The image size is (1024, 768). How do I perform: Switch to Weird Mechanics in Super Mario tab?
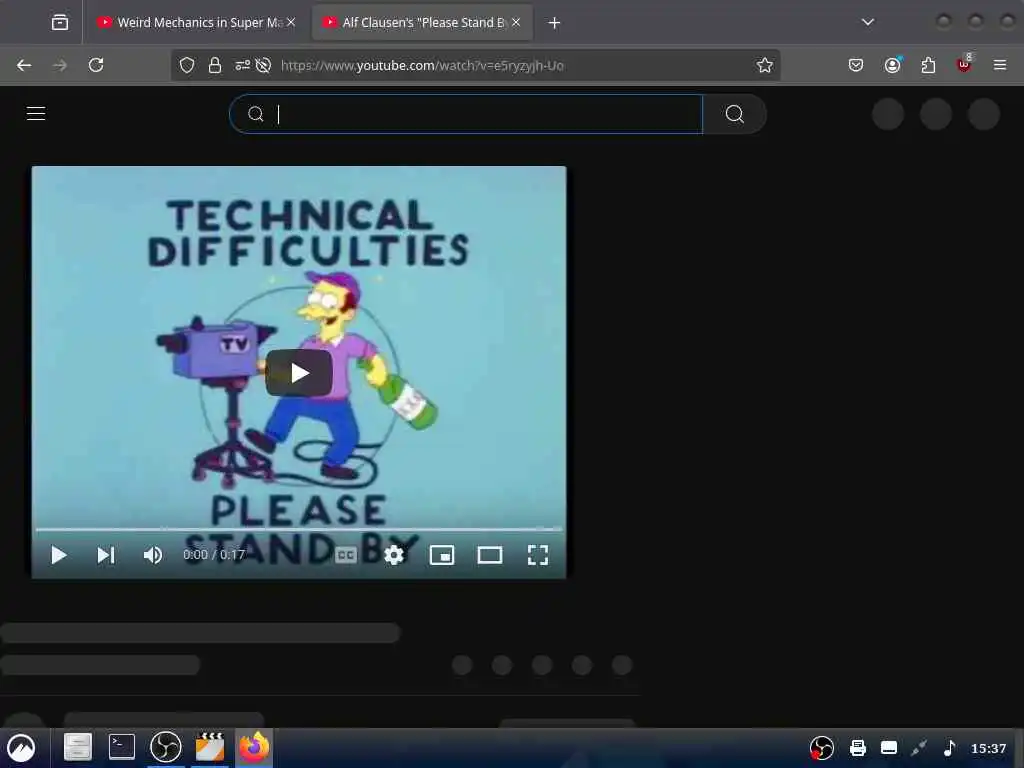coord(197,23)
